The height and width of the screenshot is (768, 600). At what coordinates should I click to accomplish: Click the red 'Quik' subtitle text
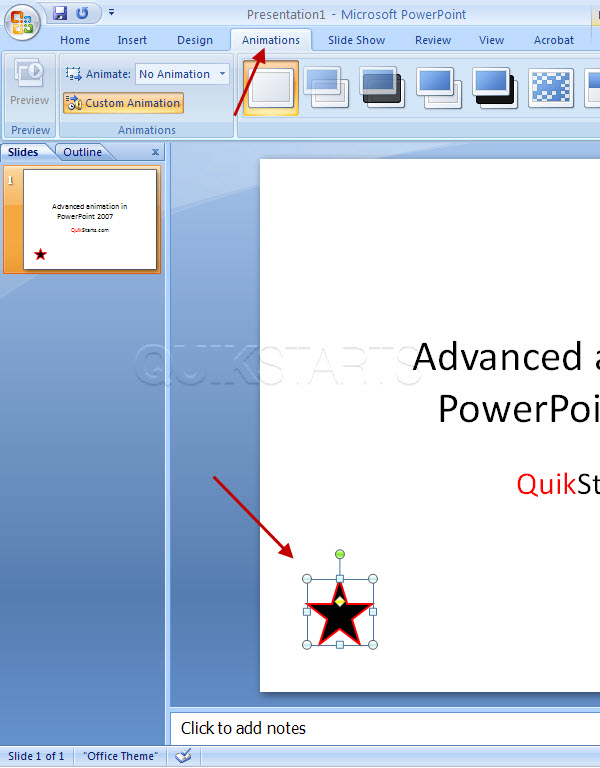pos(546,484)
